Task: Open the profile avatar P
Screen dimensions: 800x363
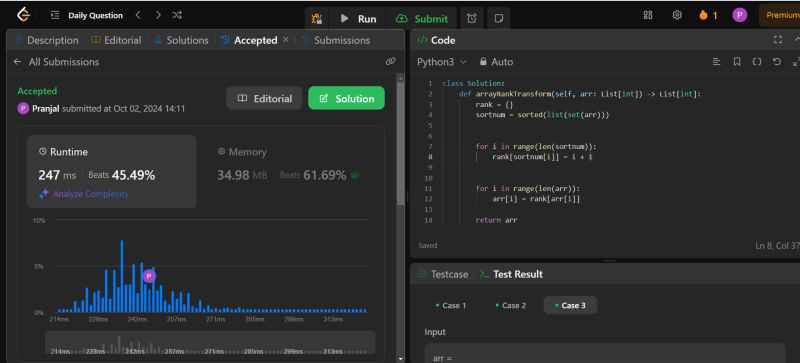Action: point(740,15)
